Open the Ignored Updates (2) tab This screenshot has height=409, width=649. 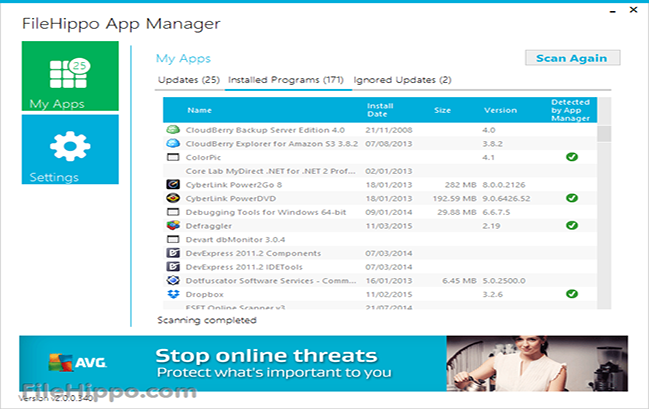[x=402, y=80]
